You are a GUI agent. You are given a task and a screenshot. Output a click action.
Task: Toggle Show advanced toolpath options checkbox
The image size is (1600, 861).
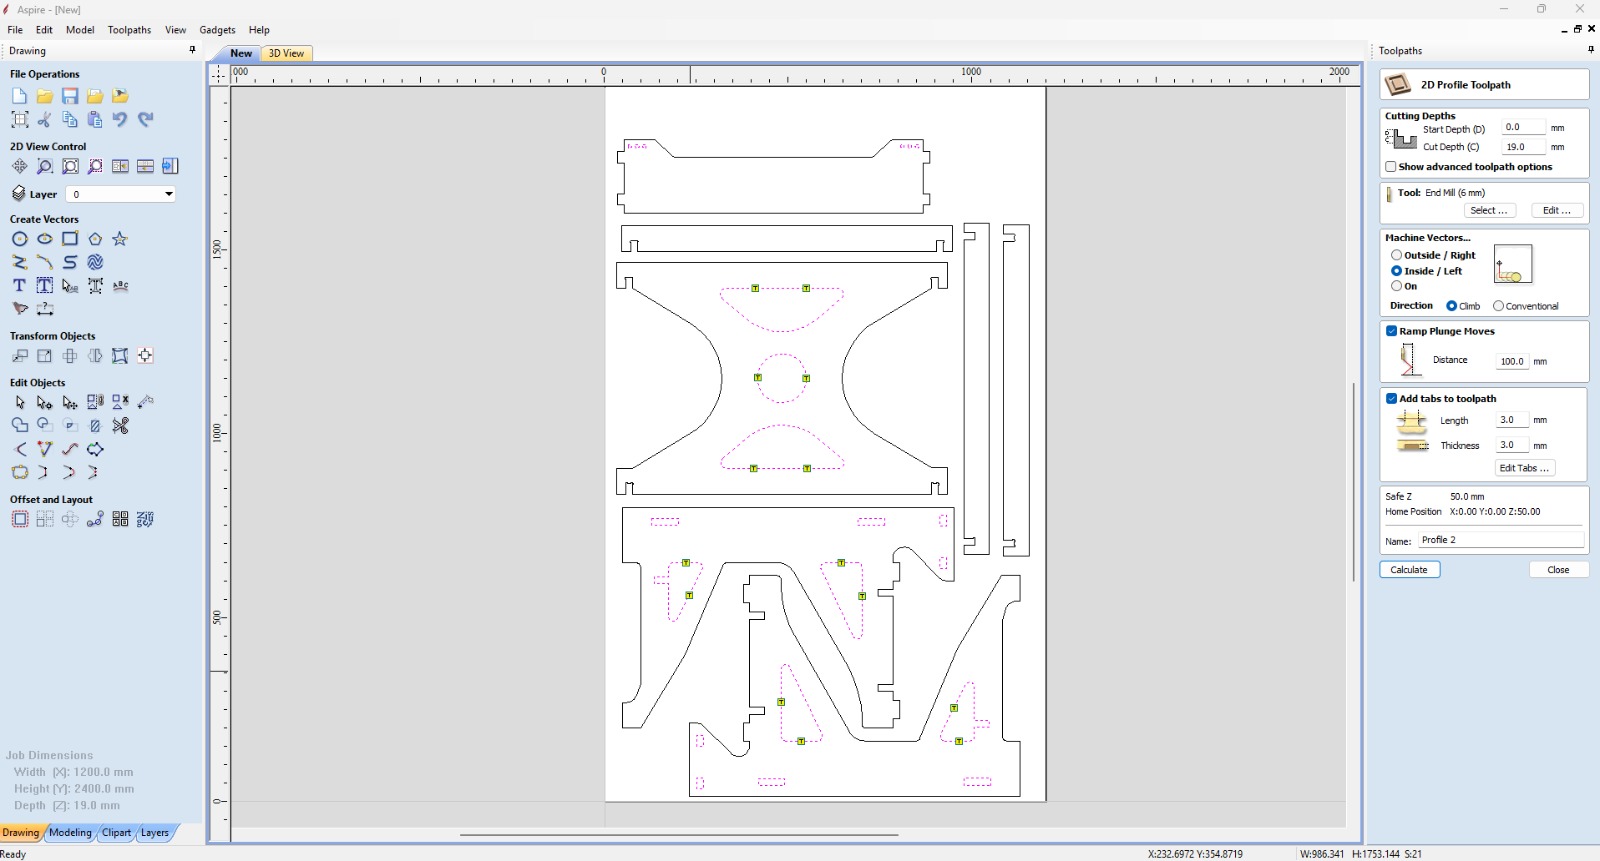pyautogui.click(x=1390, y=167)
